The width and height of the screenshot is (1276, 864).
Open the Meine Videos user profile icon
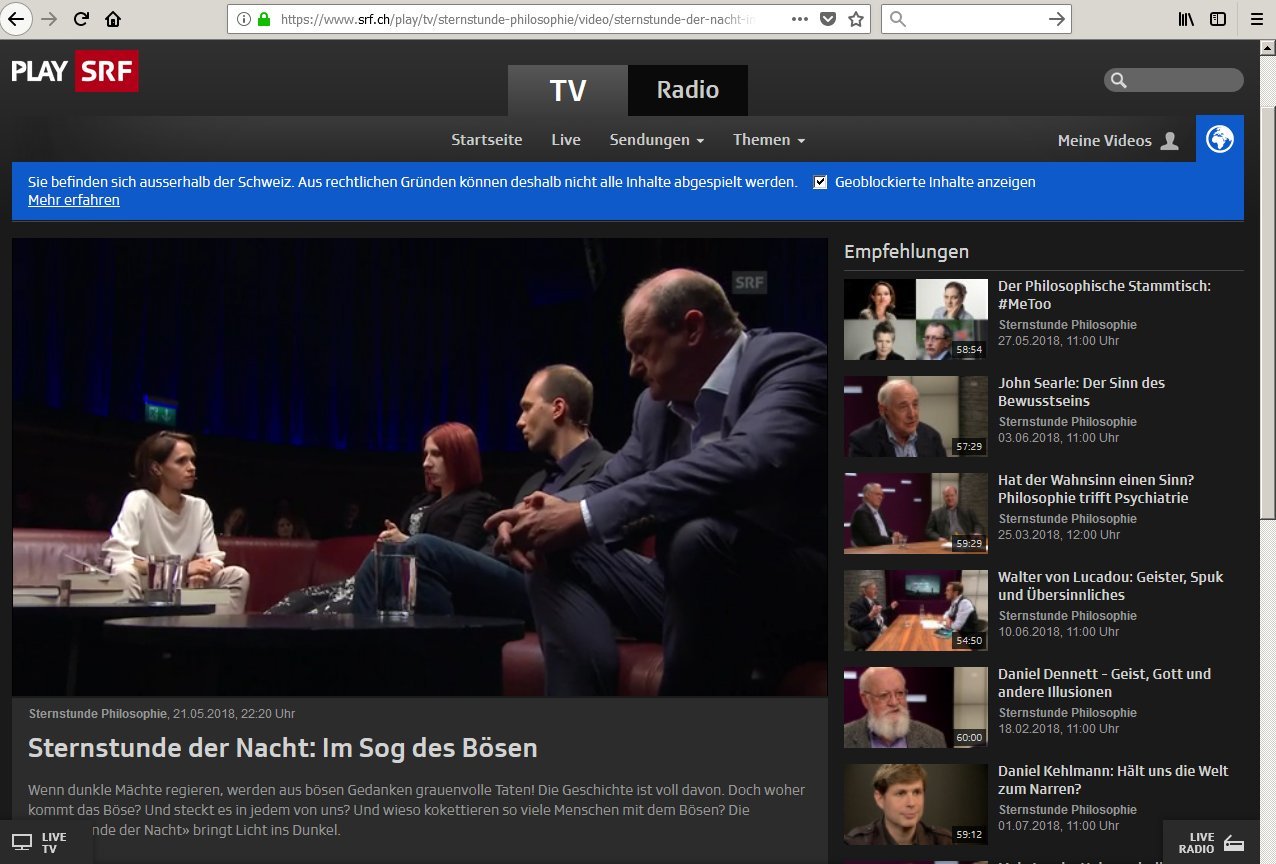(x=1170, y=141)
